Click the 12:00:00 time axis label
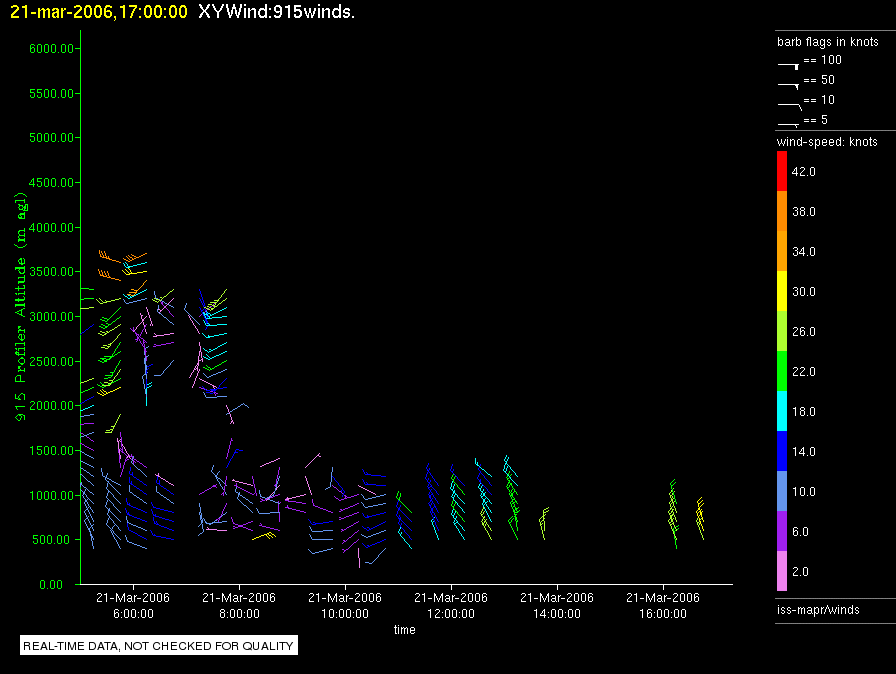This screenshot has width=896, height=674. tap(451, 613)
